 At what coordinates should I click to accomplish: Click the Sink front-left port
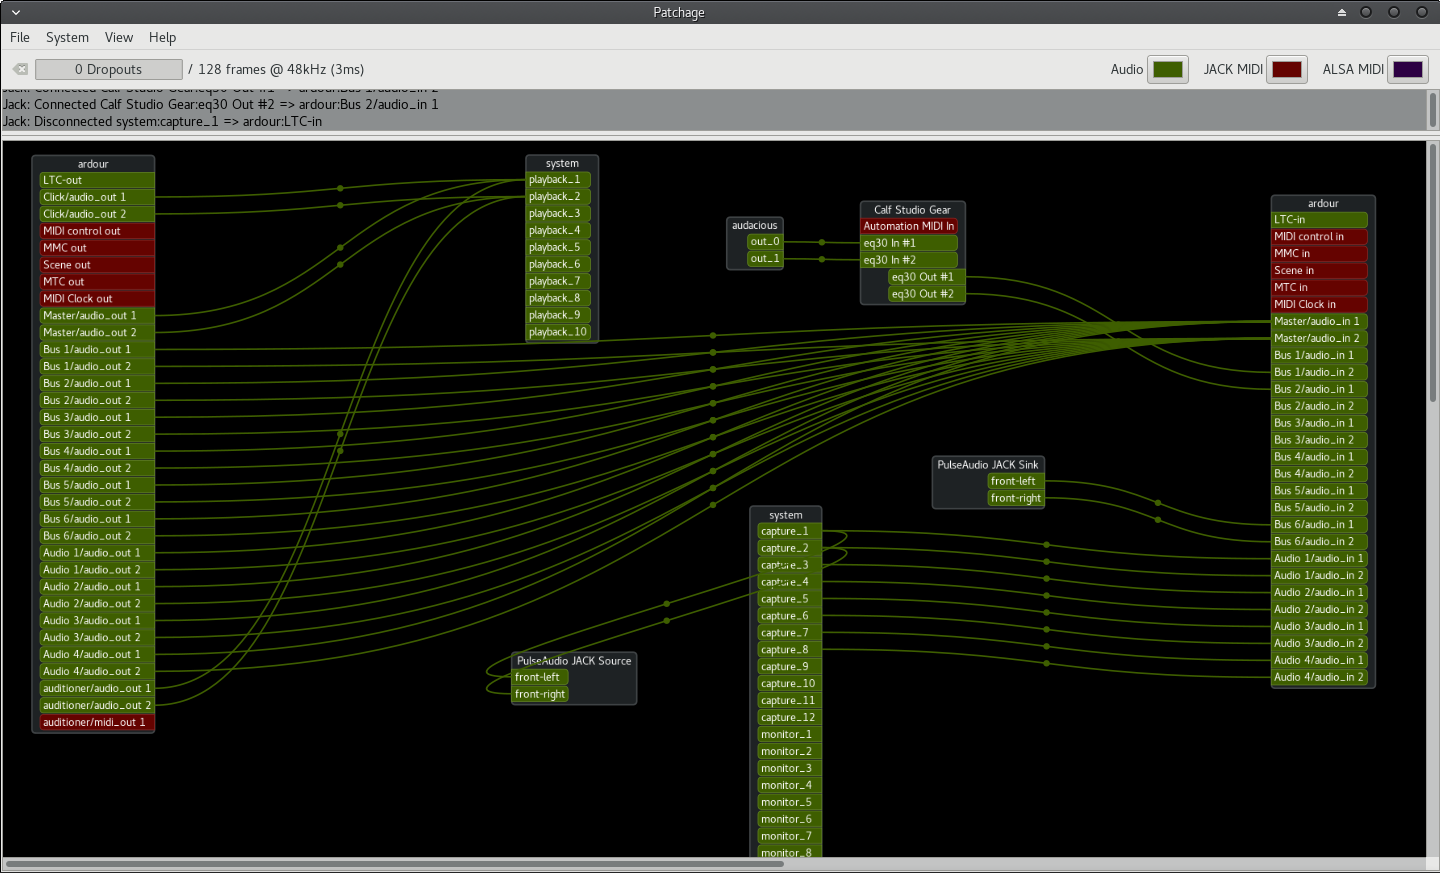point(1016,481)
